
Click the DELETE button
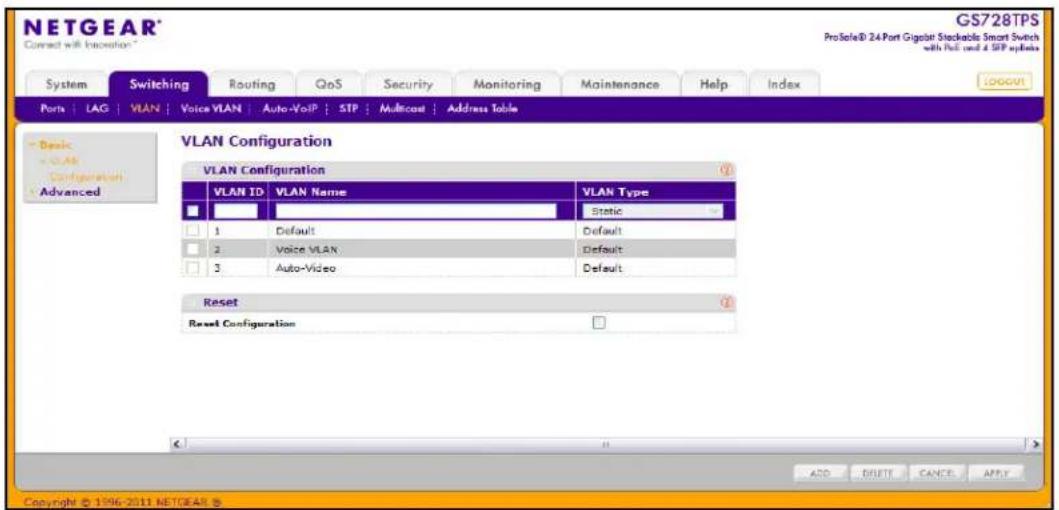pyautogui.click(x=879, y=473)
